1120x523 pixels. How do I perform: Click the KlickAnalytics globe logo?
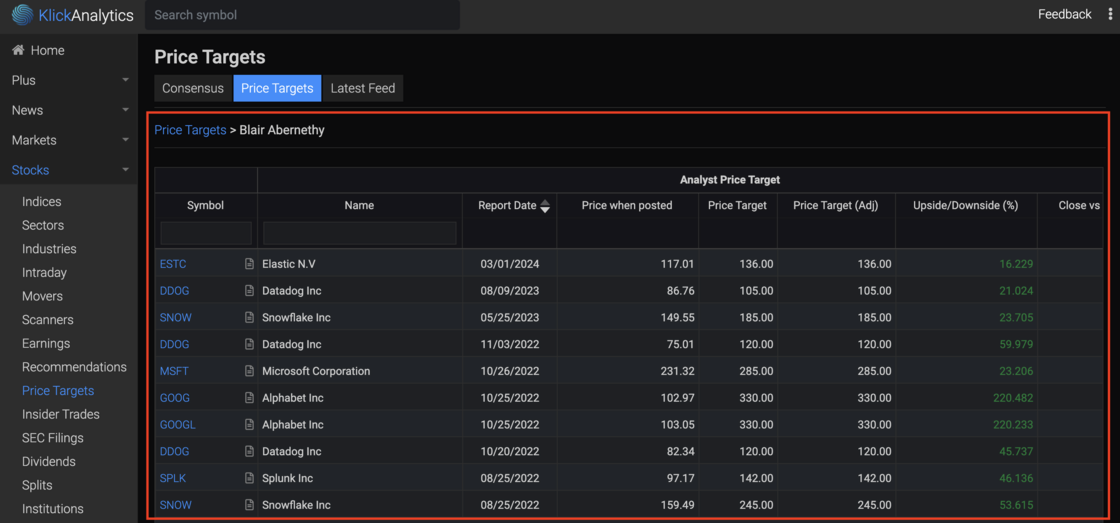tap(22, 14)
